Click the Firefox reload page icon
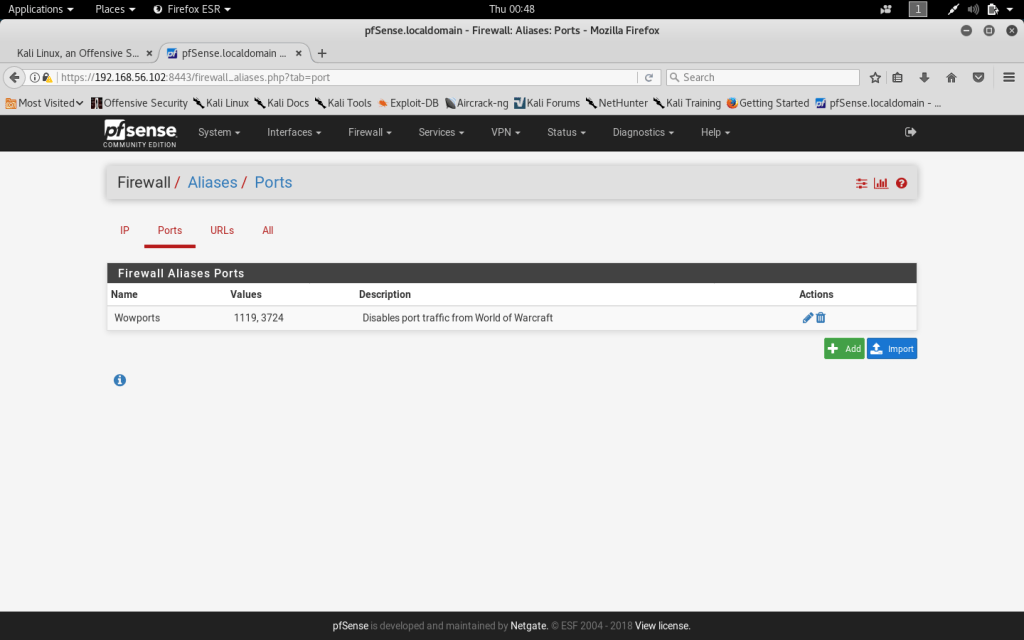This screenshot has width=1024, height=640. (x=649, y=77)
